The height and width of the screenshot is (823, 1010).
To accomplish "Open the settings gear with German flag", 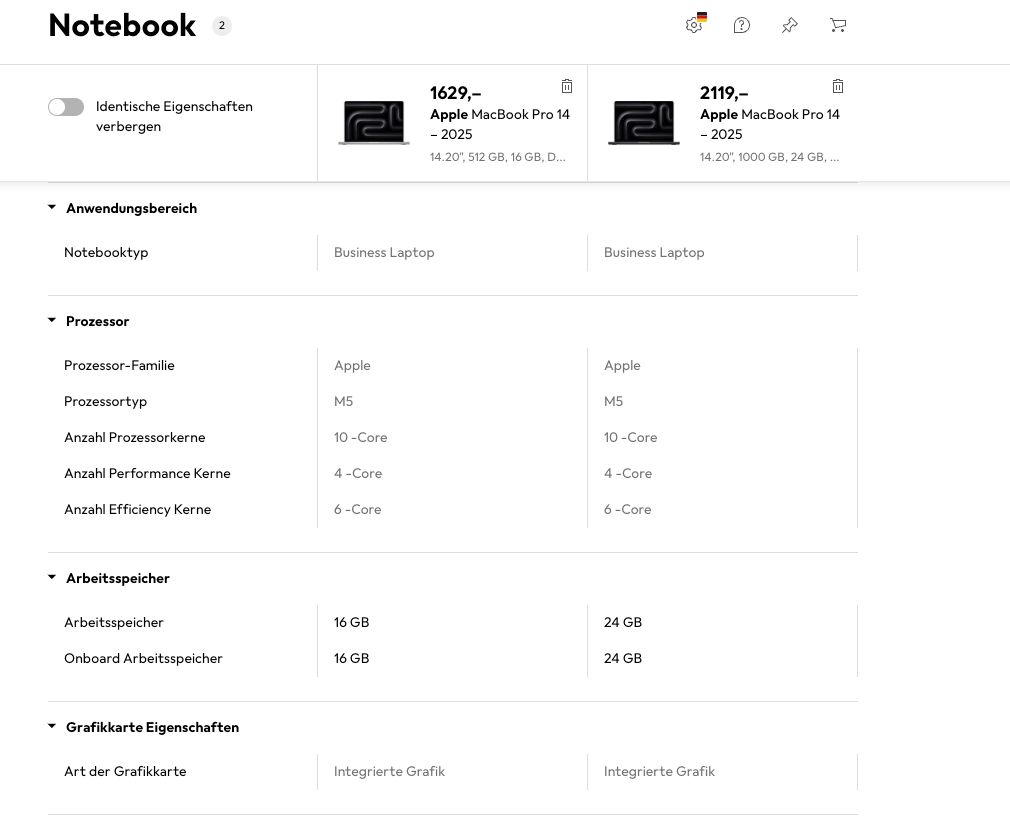I will click(694, 25).
